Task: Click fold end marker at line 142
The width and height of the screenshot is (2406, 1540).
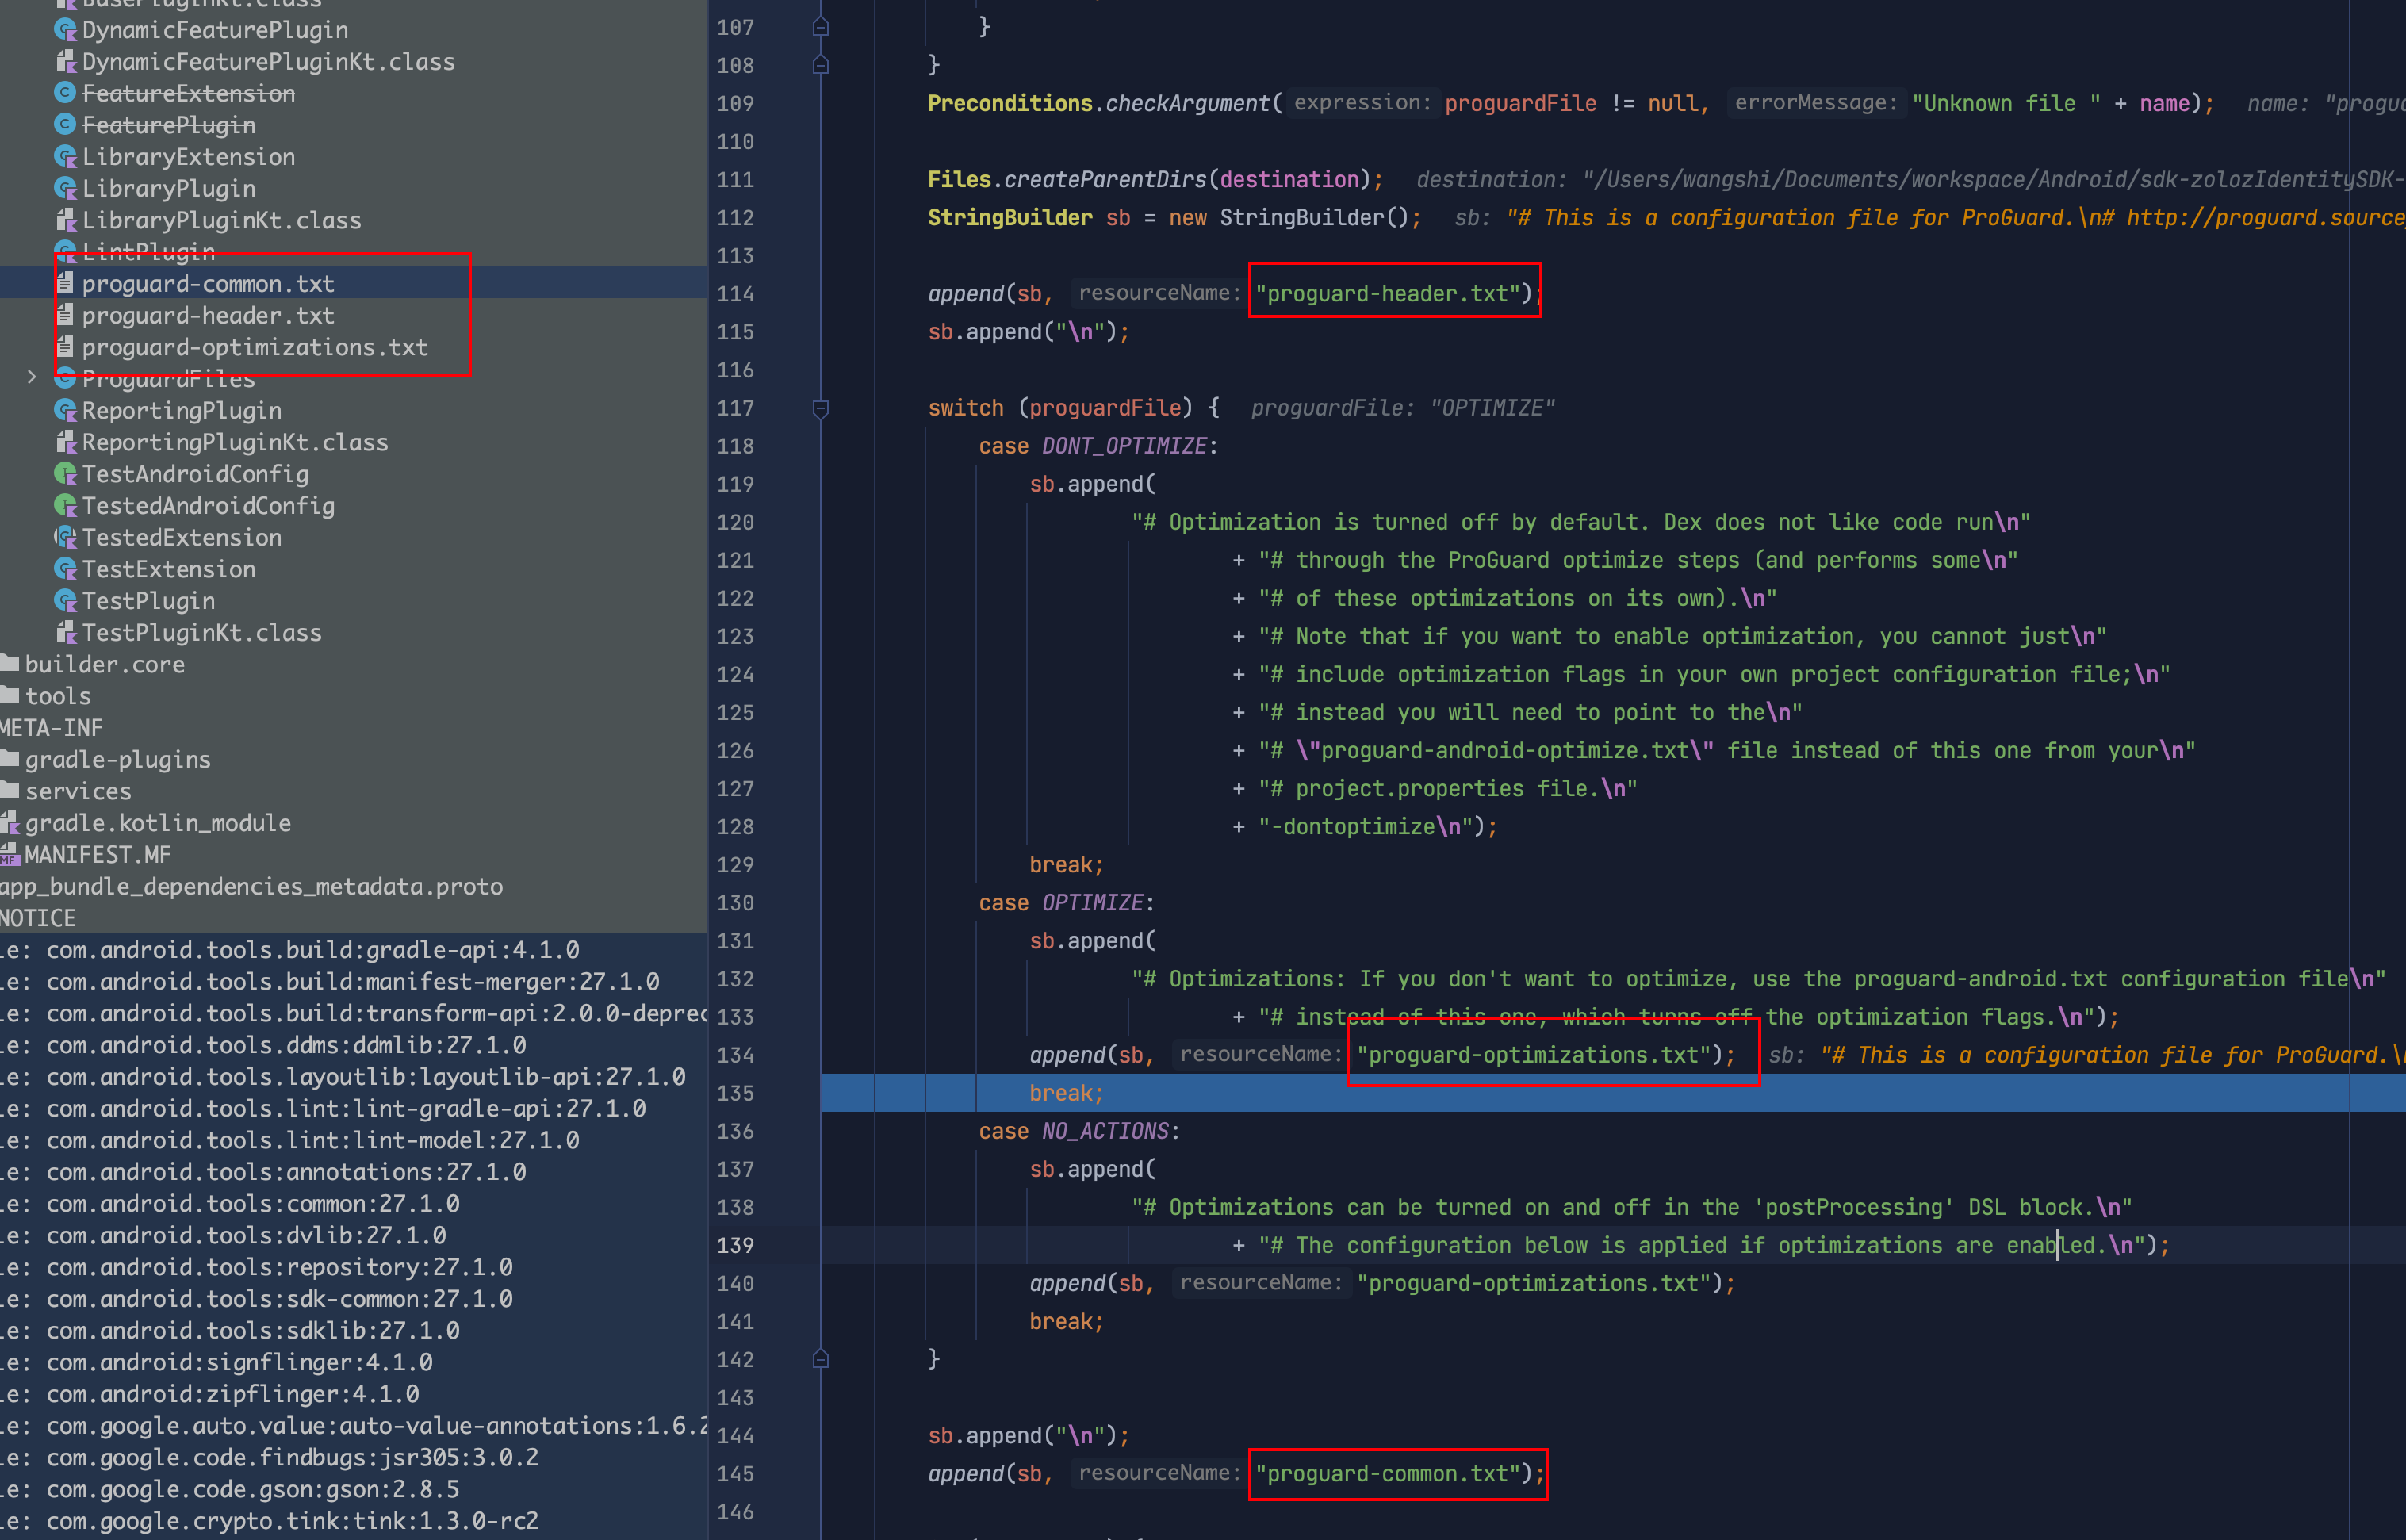Action: coord(820,1359)
